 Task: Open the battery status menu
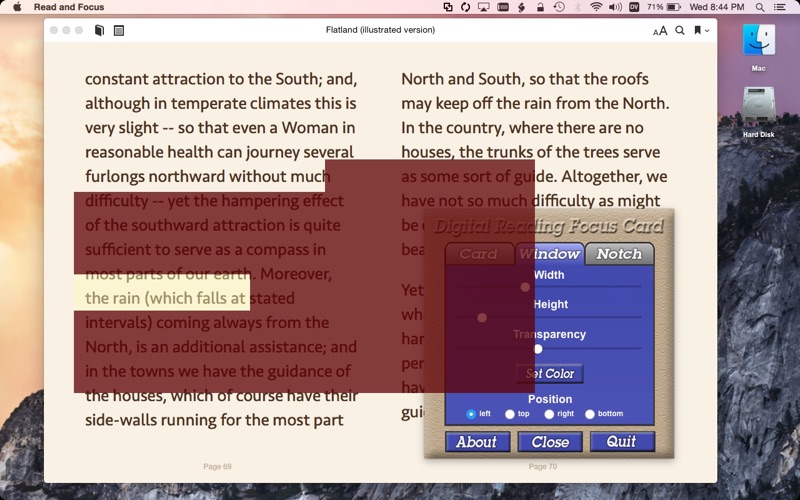(x=664, y=7)
